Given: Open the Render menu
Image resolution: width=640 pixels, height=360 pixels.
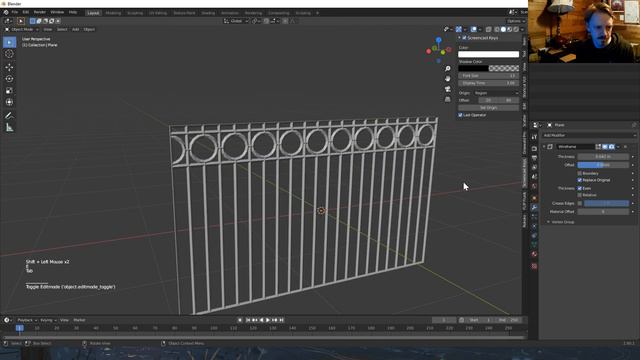Looking at the screenshot, I should [x=40, y=13].
